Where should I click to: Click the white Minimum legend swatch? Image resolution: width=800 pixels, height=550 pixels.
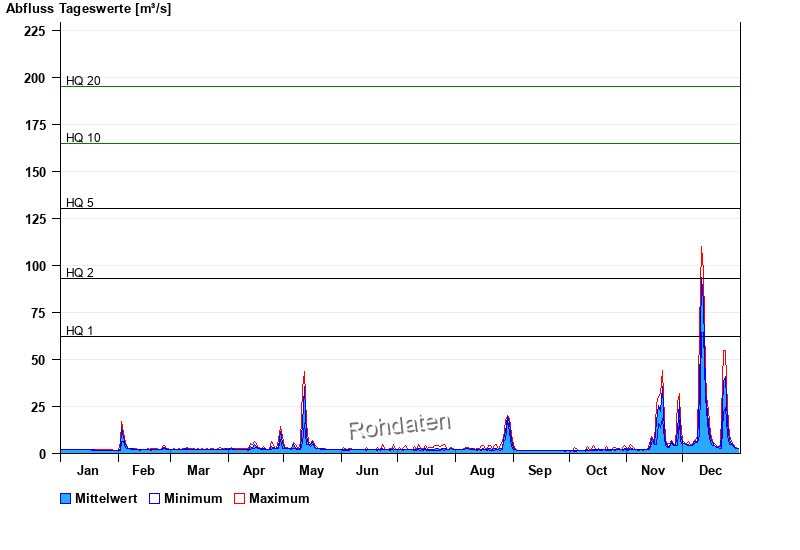pos(155,499)
